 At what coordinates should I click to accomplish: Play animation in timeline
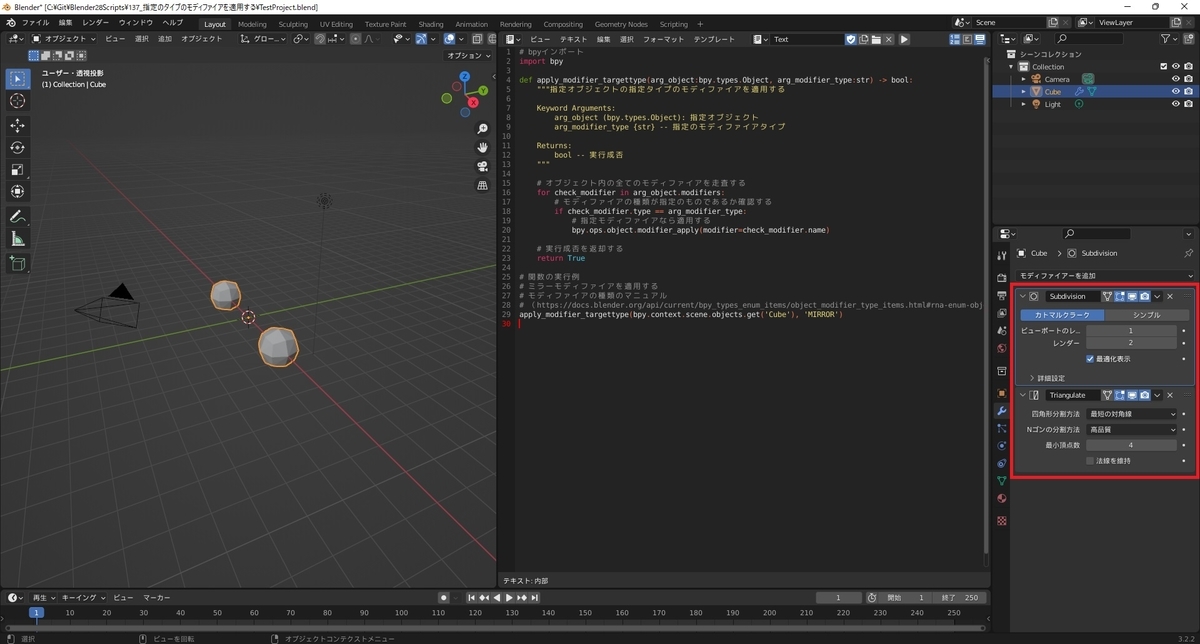pos(510,597)
